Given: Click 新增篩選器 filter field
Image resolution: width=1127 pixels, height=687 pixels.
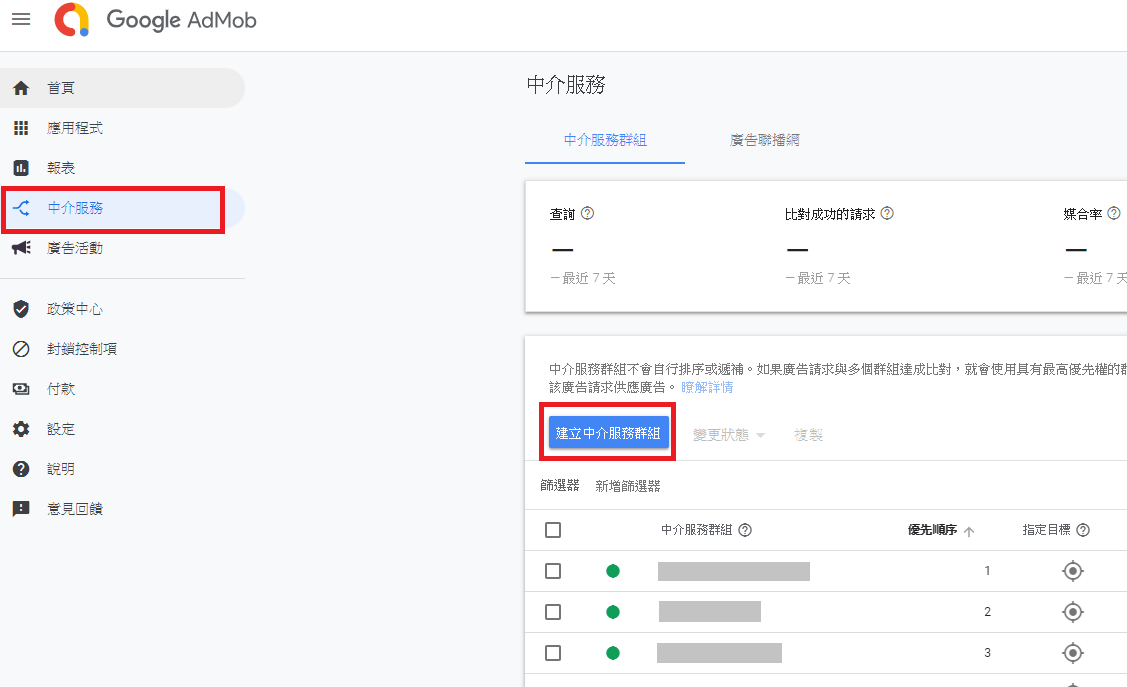Looking at the screenshot, I should [x=627, y=487].
